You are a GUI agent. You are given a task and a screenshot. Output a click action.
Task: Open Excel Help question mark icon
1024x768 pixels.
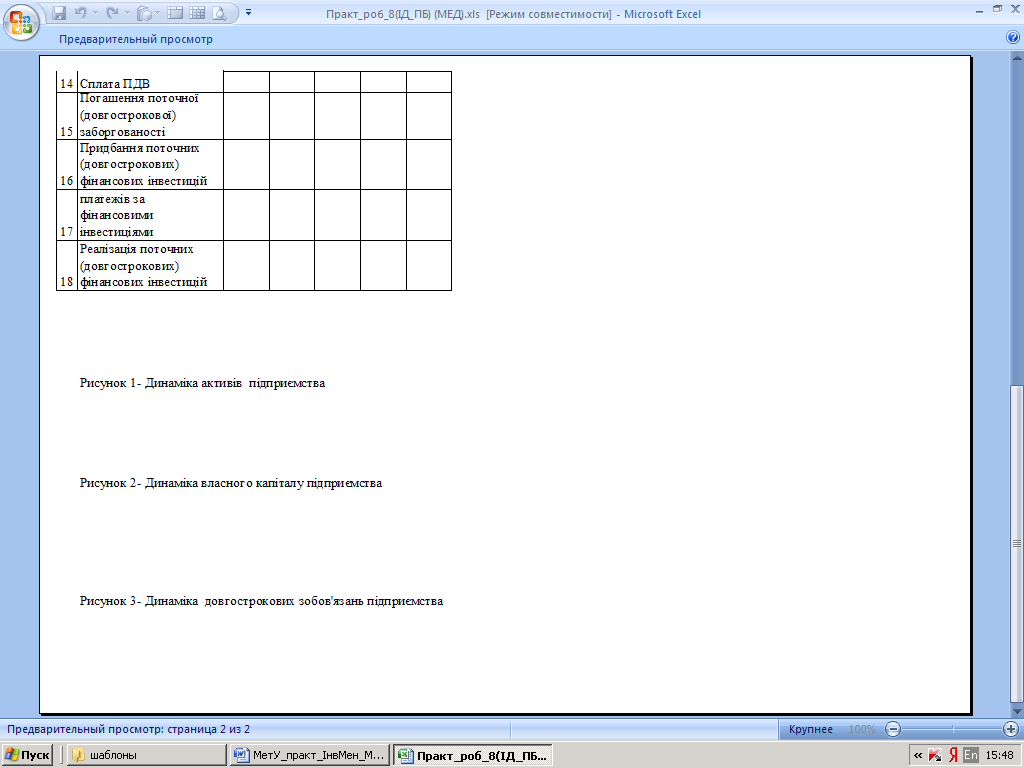click(1013, 38)
